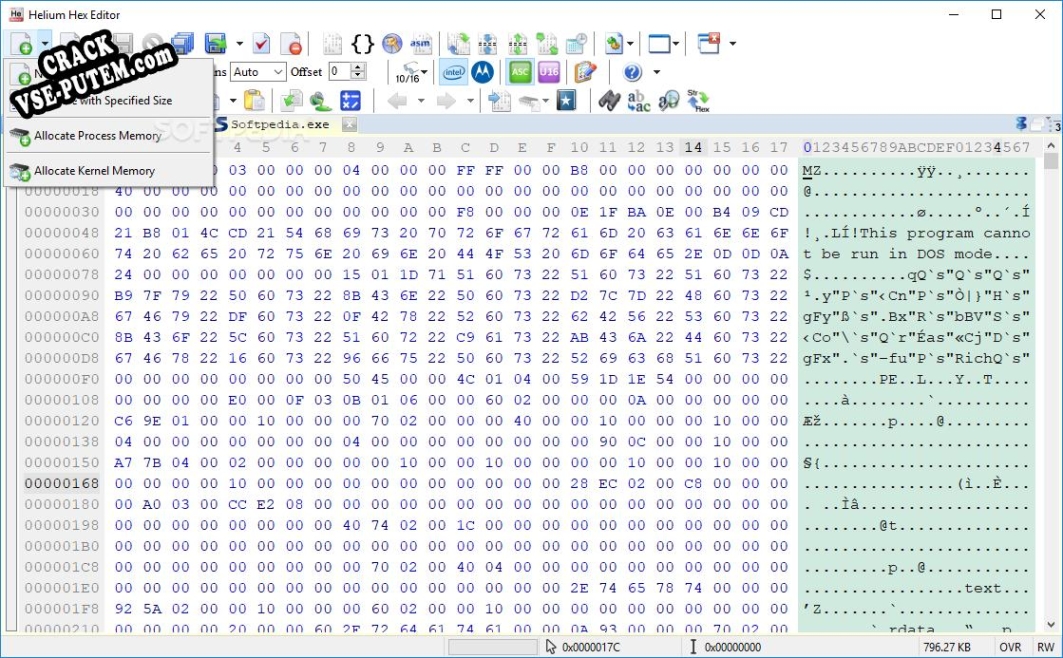The width and height of the screenshot is (1063, 658).
Task: Expand the forward navigation dropdown arrow
Action: [470, 100]
